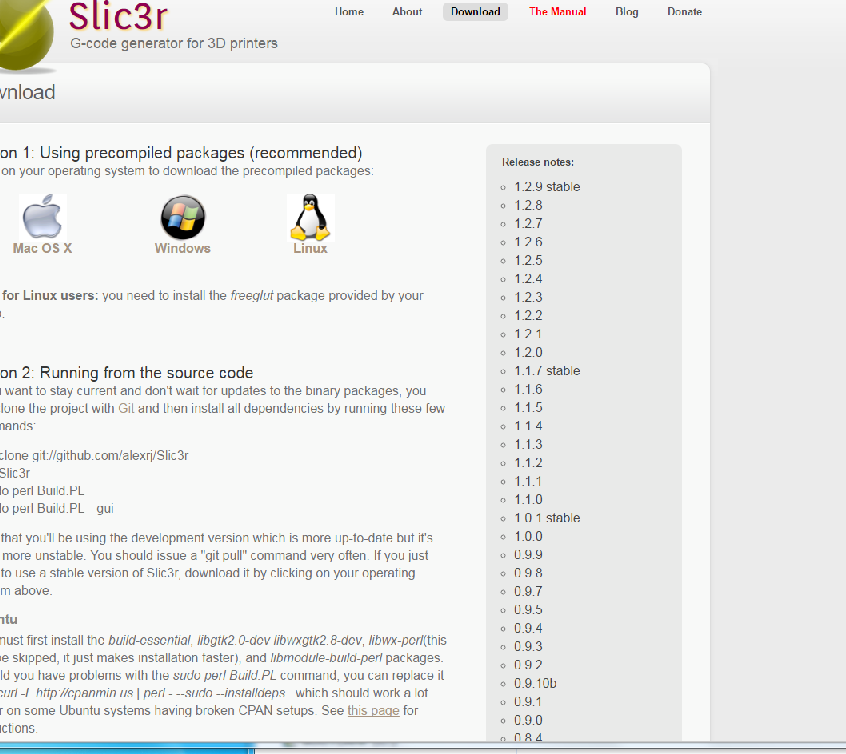Screen dimensions: 846x754
Task: Open release notes for 1.2.7
Action: click(x=528, y=223)
